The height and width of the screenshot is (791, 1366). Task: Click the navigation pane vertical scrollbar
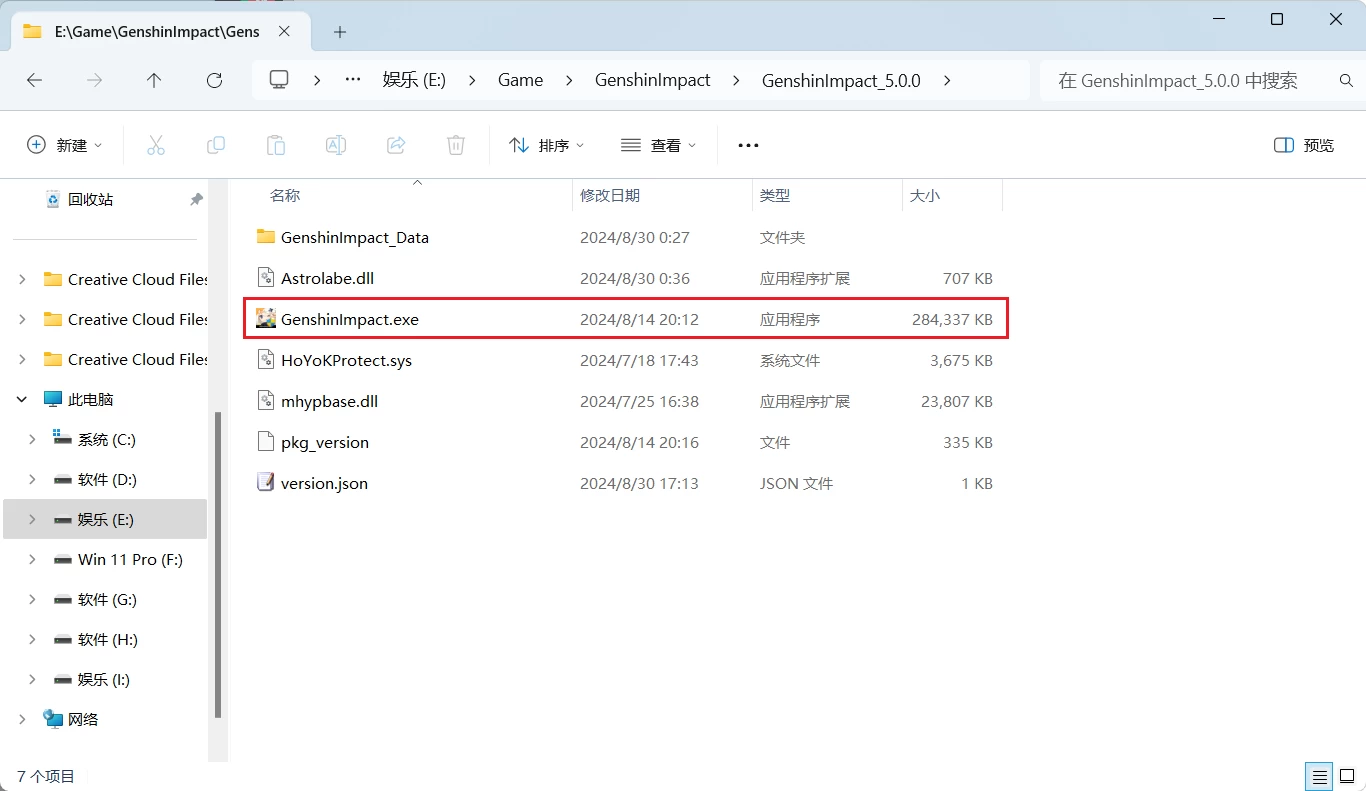[218, 564]
